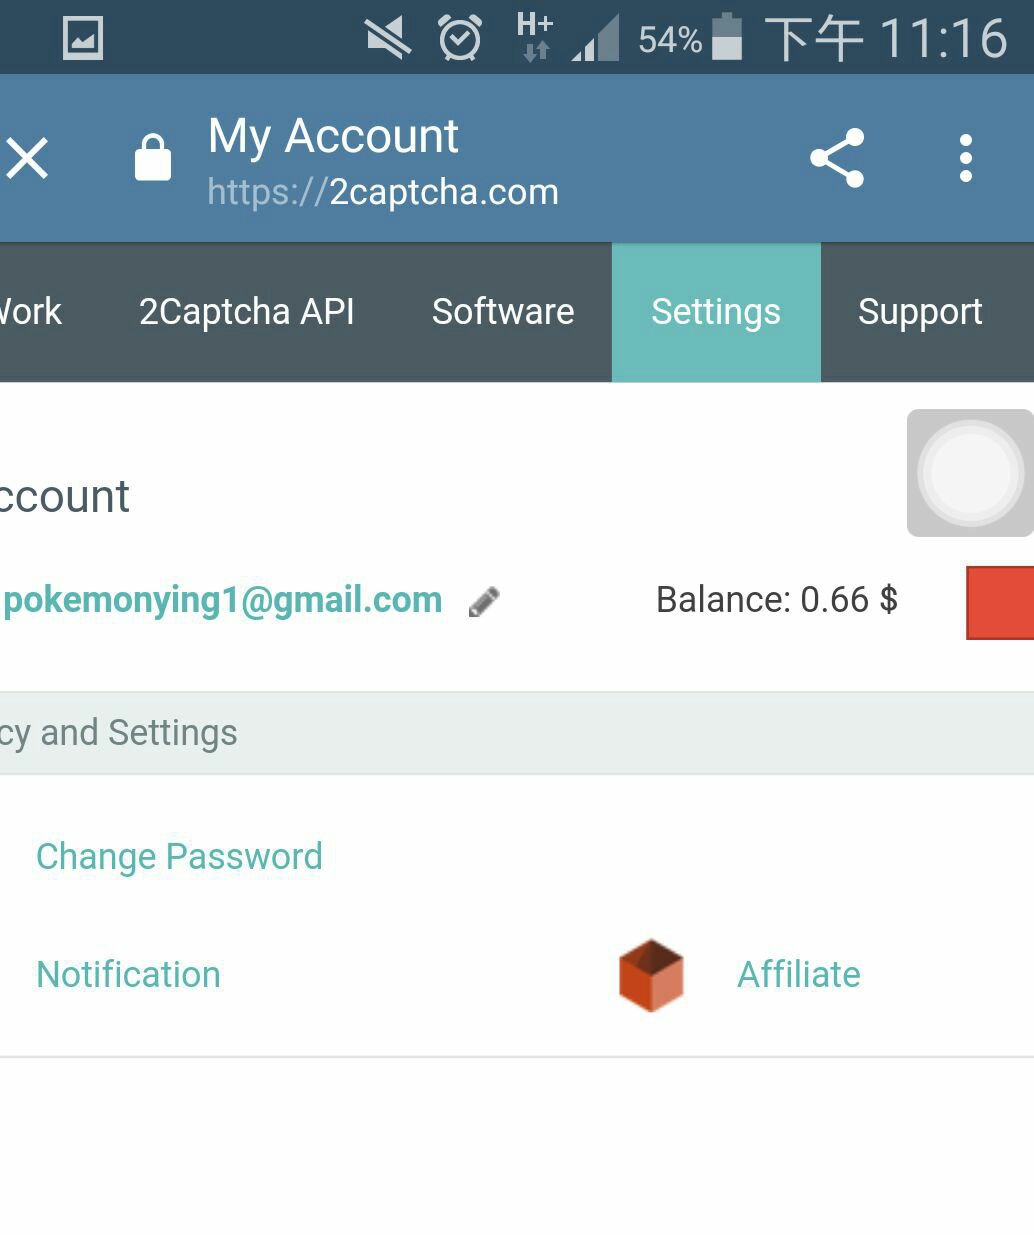Click the pencil edit icon beside email
The width and height of the screenshot is (1034, 1235).
(484, 602)
